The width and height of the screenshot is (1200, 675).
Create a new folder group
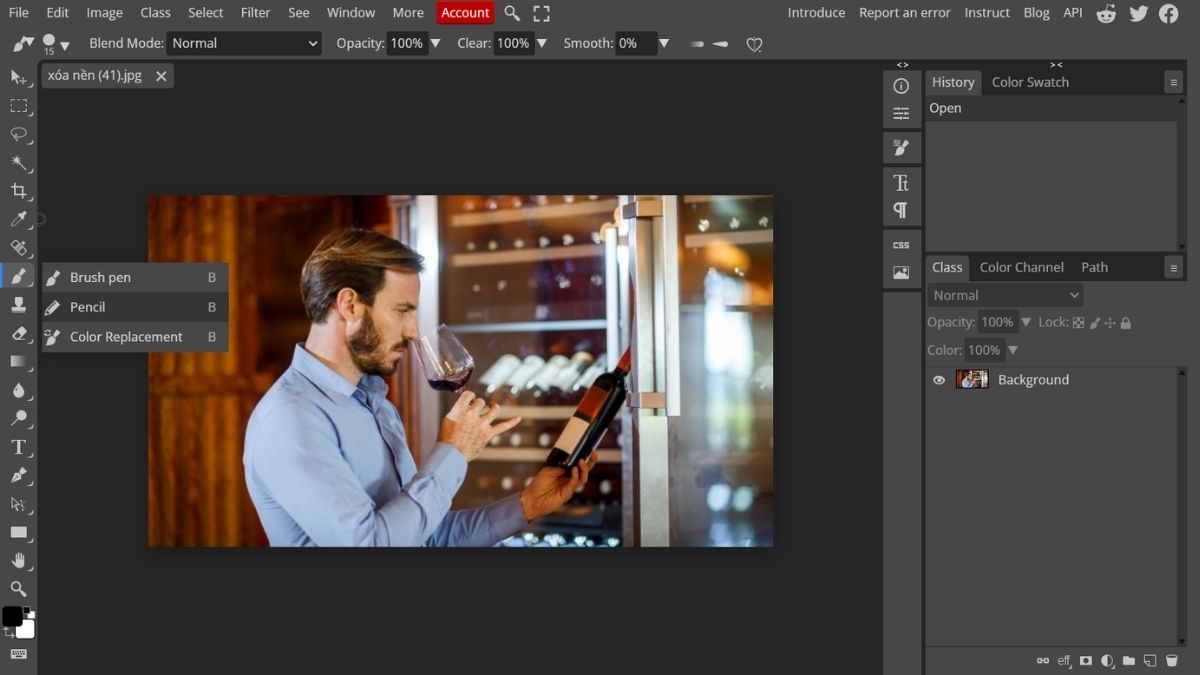tap(1129, 661)
